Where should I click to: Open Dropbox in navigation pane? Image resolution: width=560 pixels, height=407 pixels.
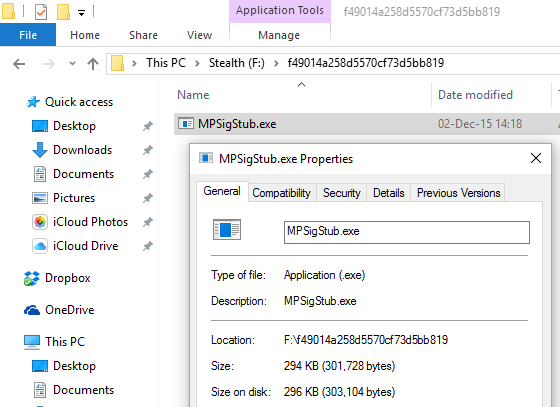(68, 278)
